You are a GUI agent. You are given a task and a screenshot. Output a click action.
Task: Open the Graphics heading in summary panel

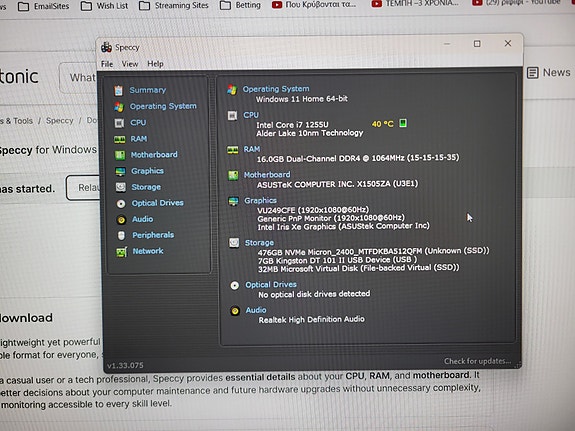click(x=260, y=201)
